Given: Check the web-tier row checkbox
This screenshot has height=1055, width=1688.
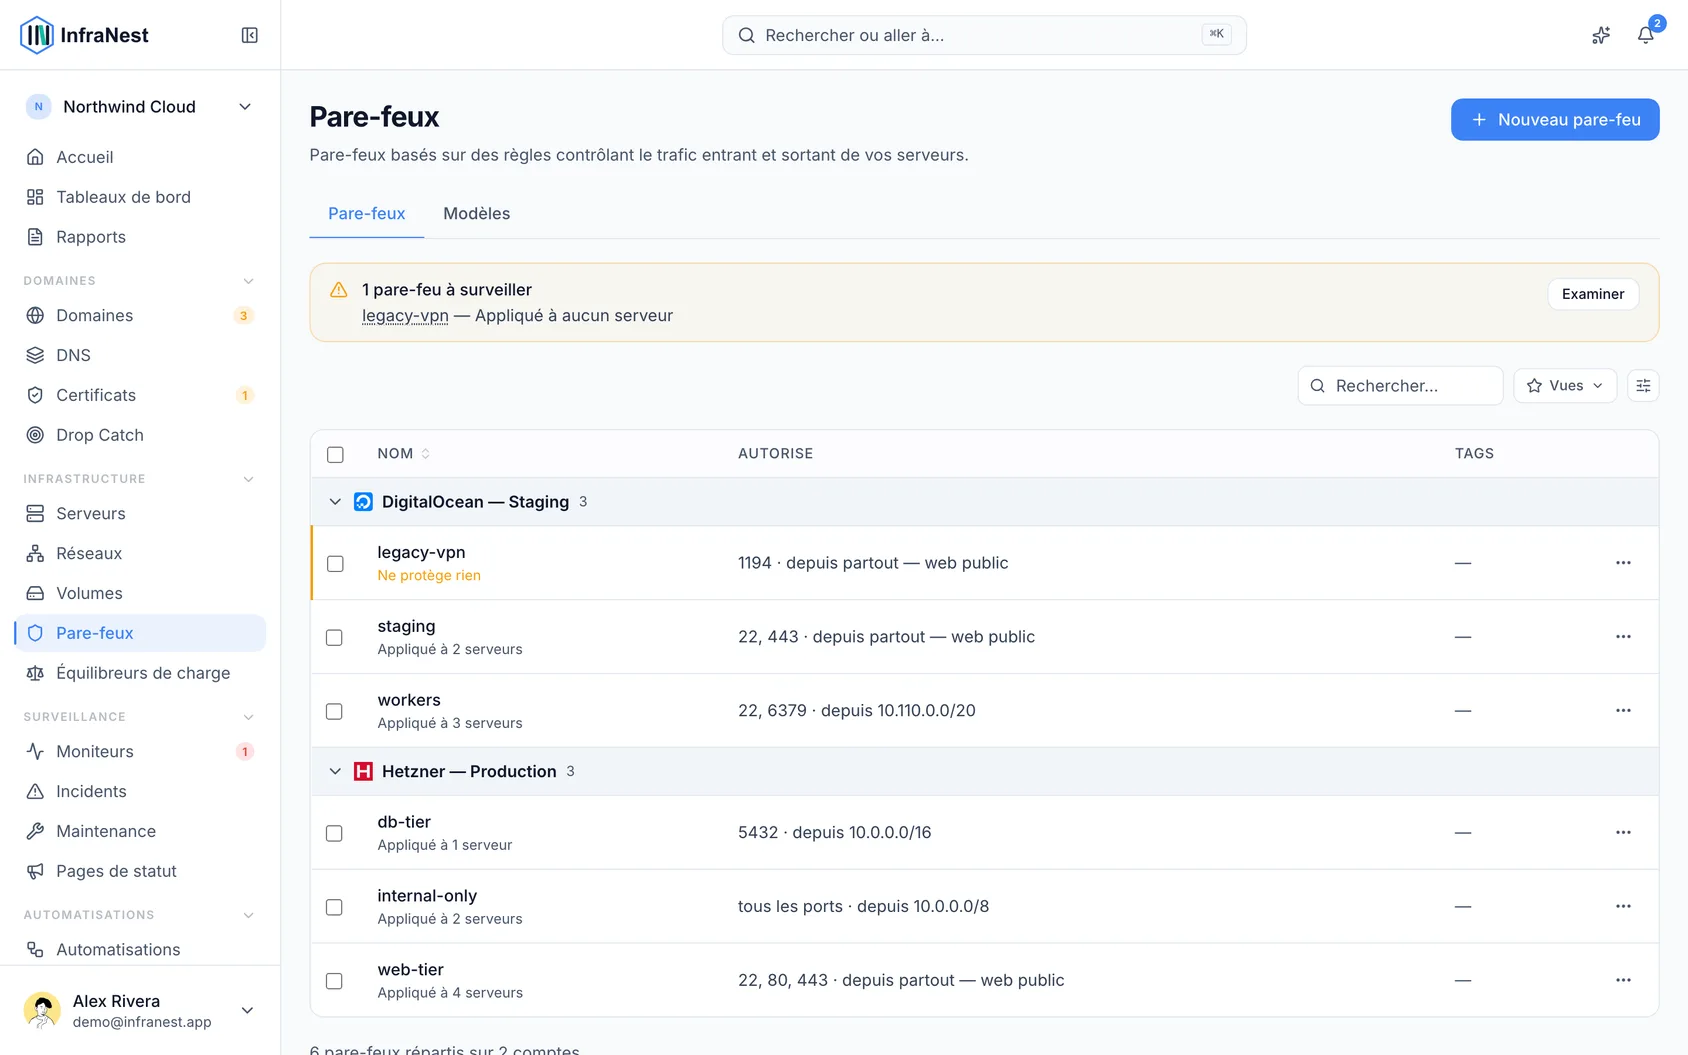Looking at the screenshot, I should coord(335,982).
